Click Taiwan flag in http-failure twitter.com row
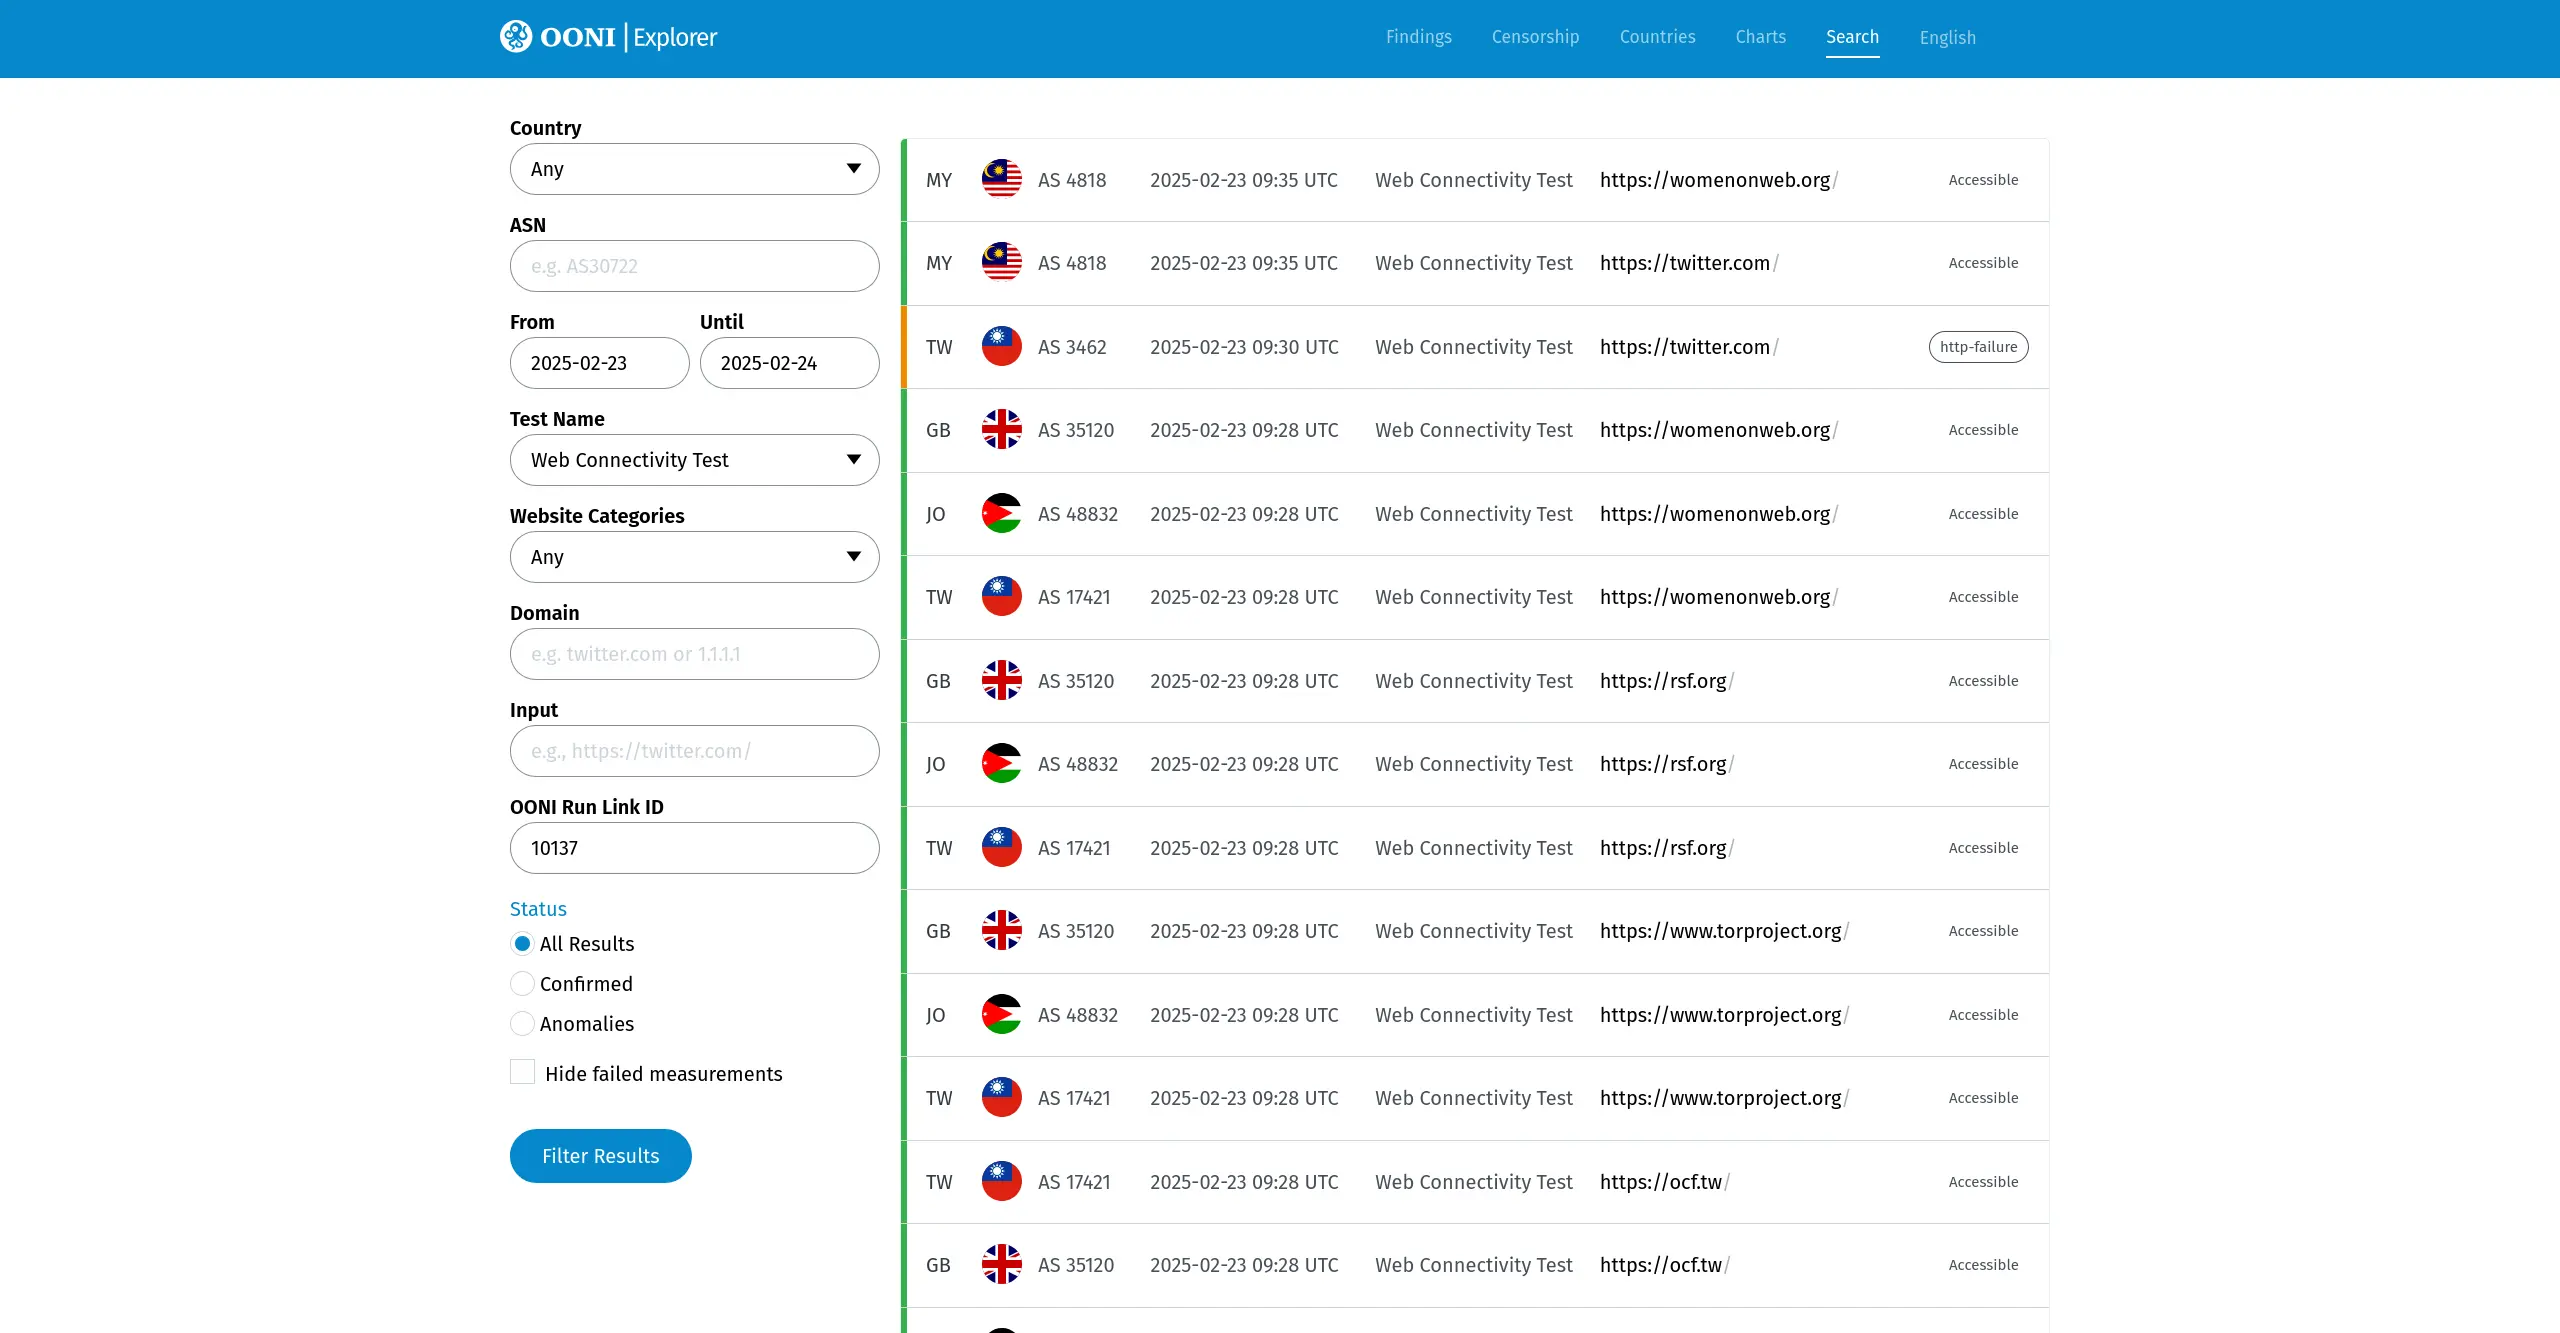 [x=1001, y=347]
